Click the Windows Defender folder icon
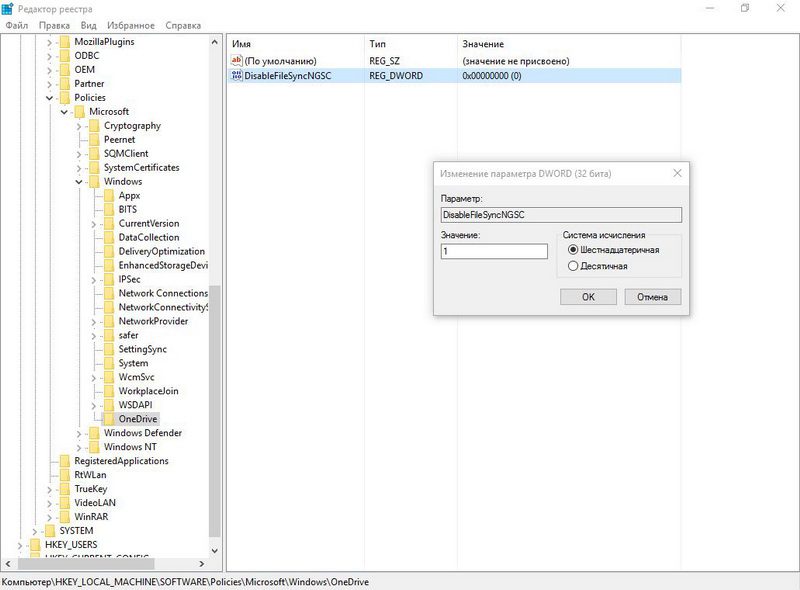The image size is (800, 590). tap(94, 433)
